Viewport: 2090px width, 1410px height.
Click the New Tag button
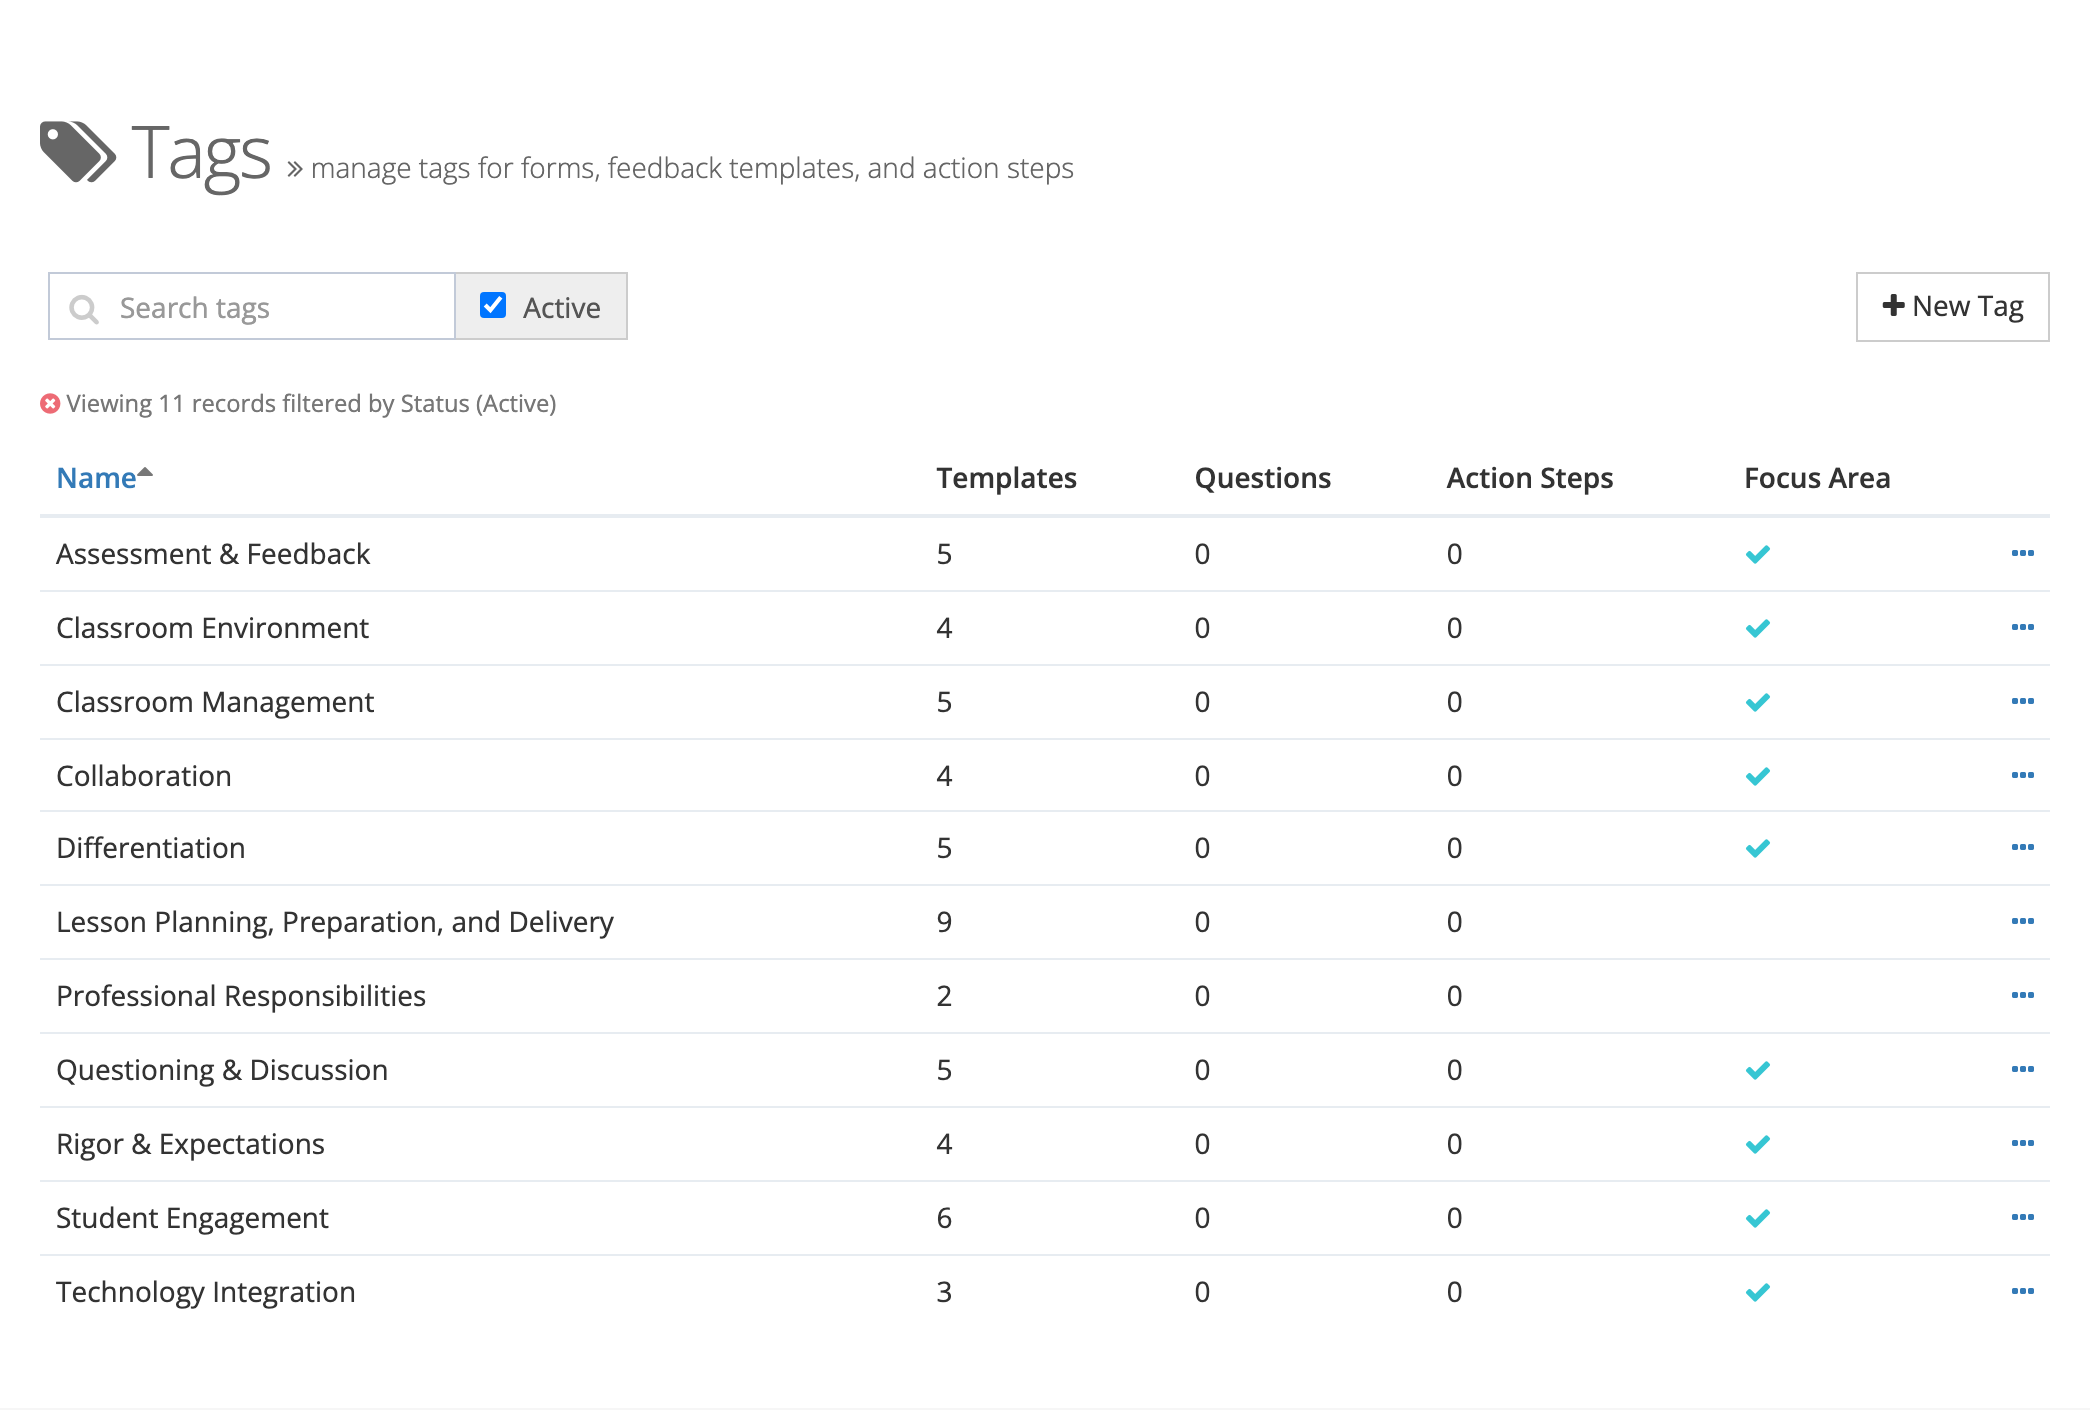click(x=1952, y=307)
